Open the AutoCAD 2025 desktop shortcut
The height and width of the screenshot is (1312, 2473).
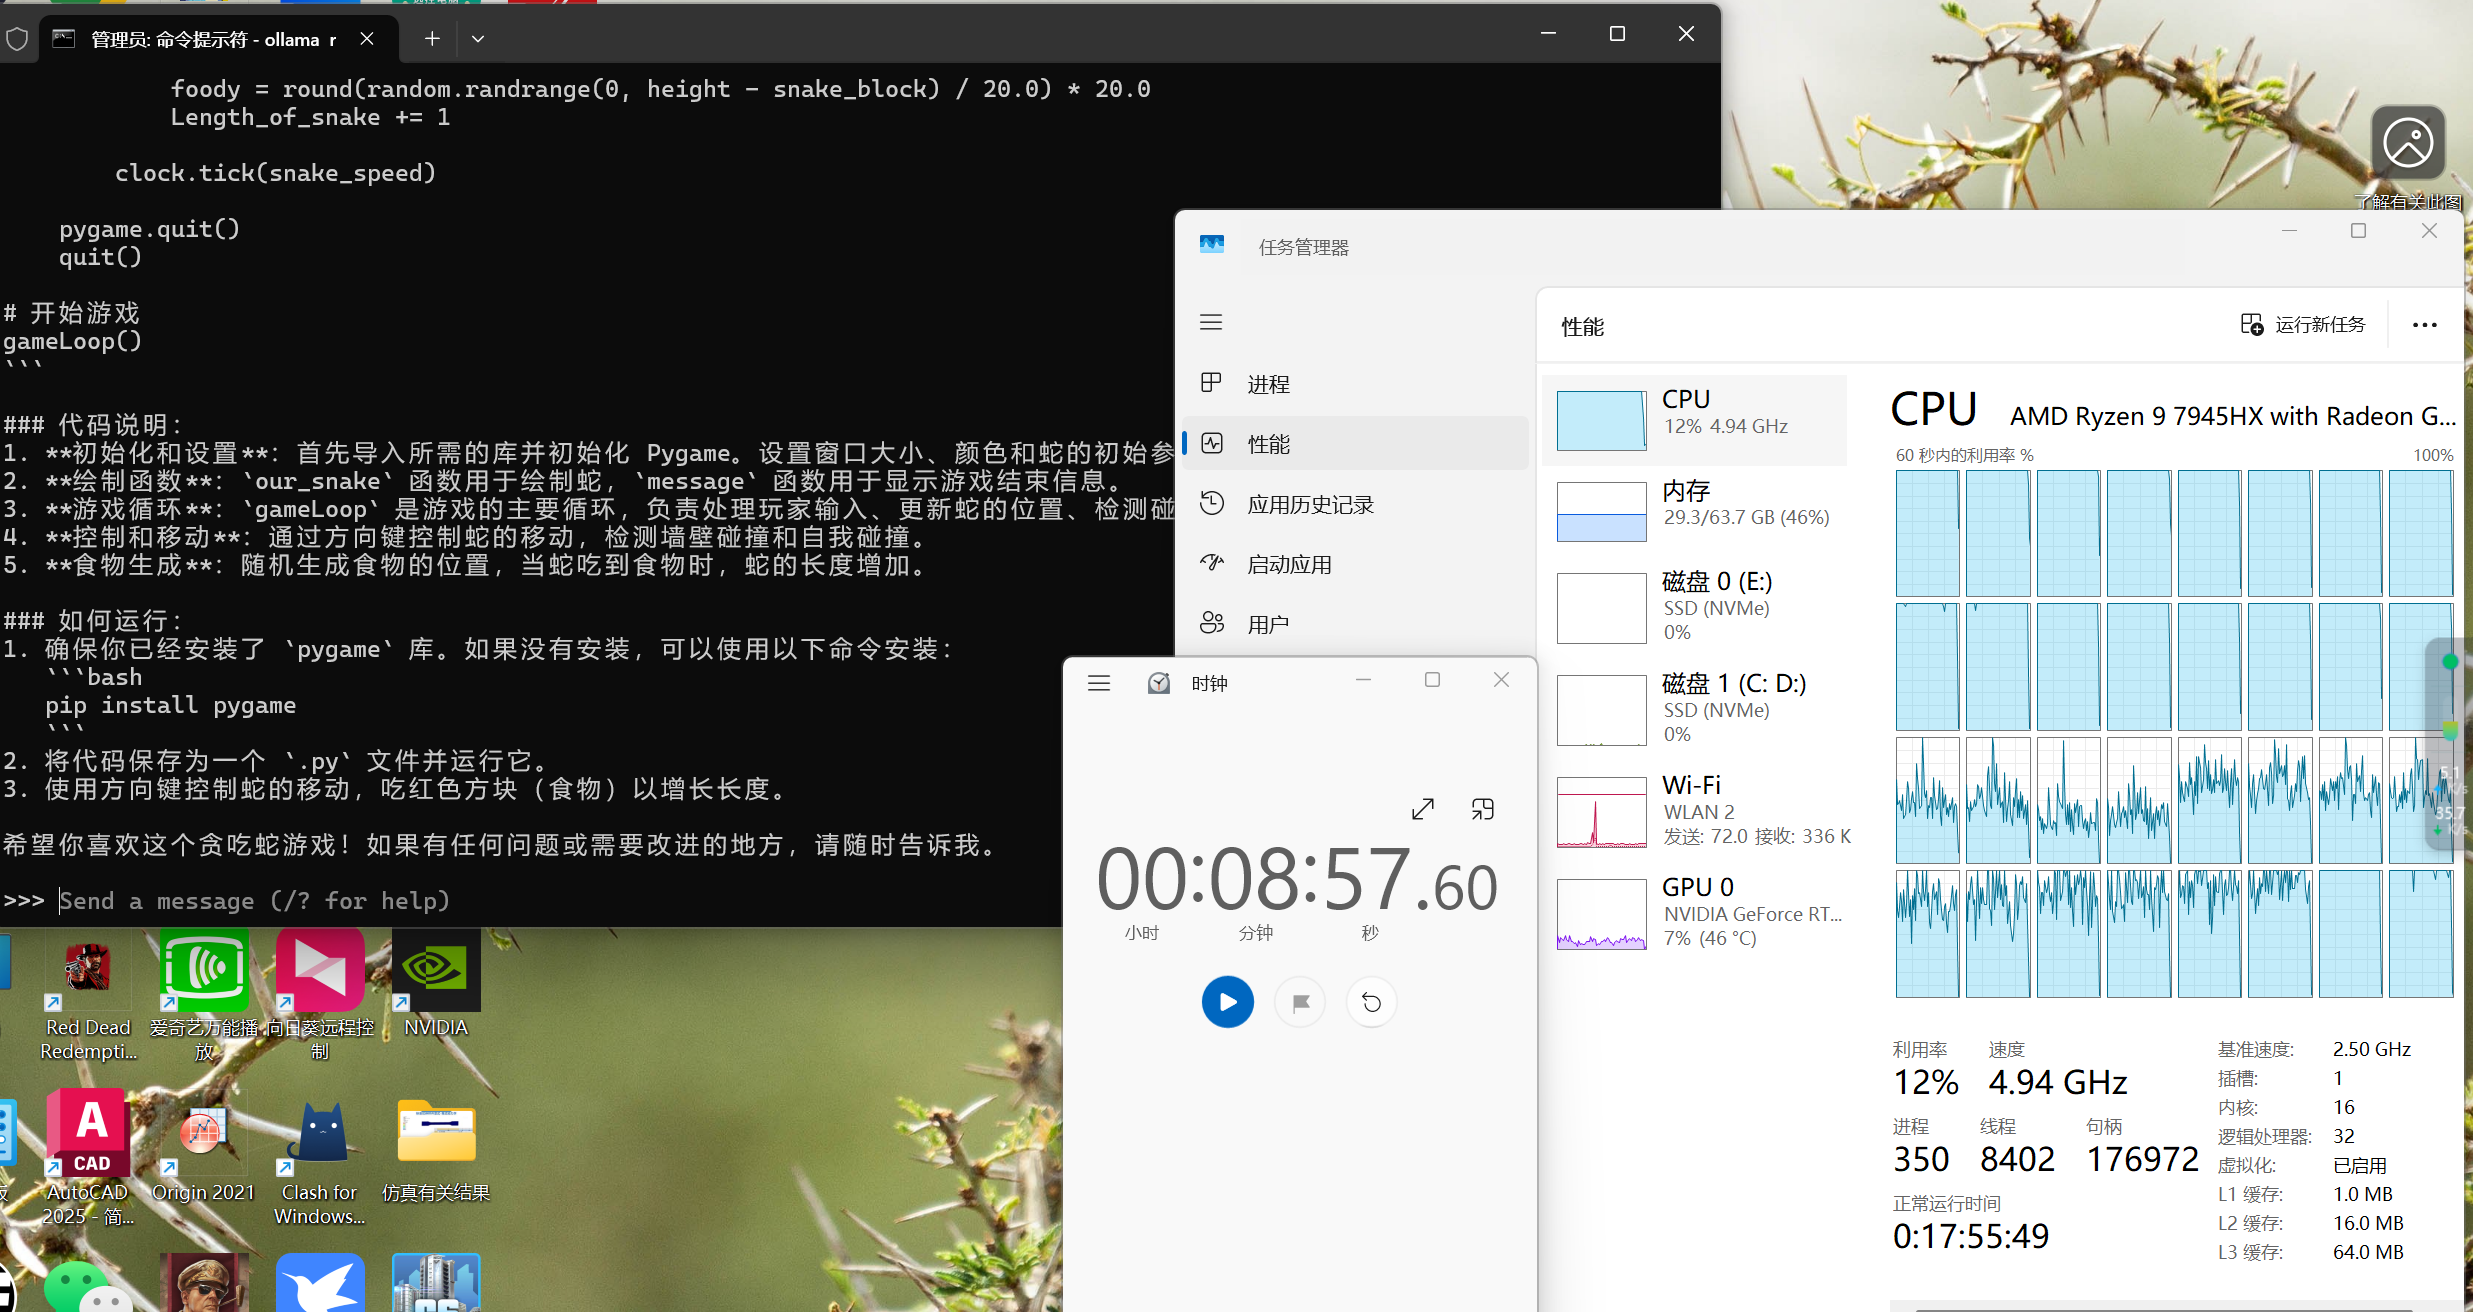pyautogui.click(x=86, y=1133)
